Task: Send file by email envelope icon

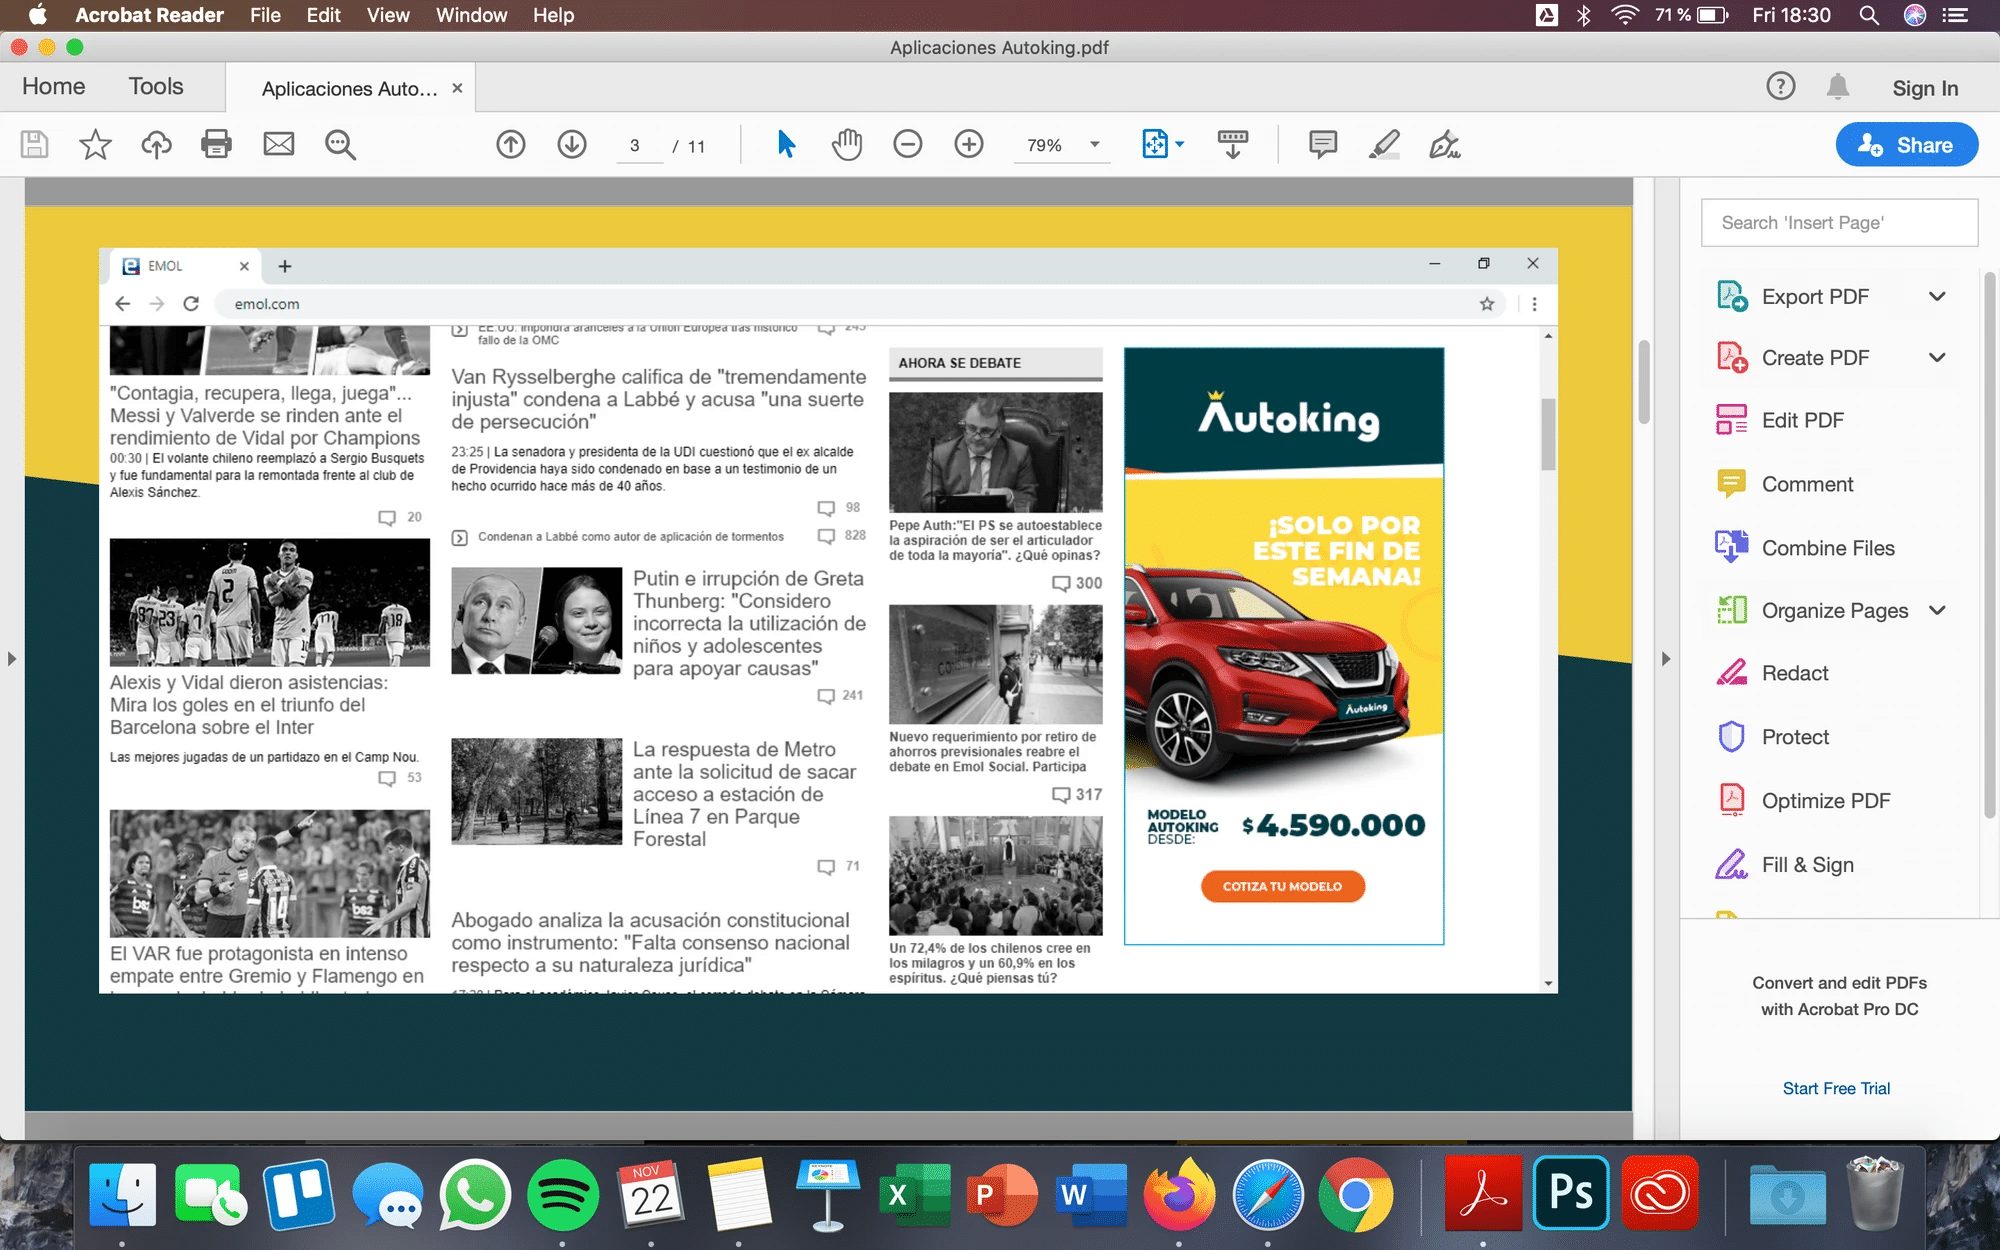Action: point(278,145)
